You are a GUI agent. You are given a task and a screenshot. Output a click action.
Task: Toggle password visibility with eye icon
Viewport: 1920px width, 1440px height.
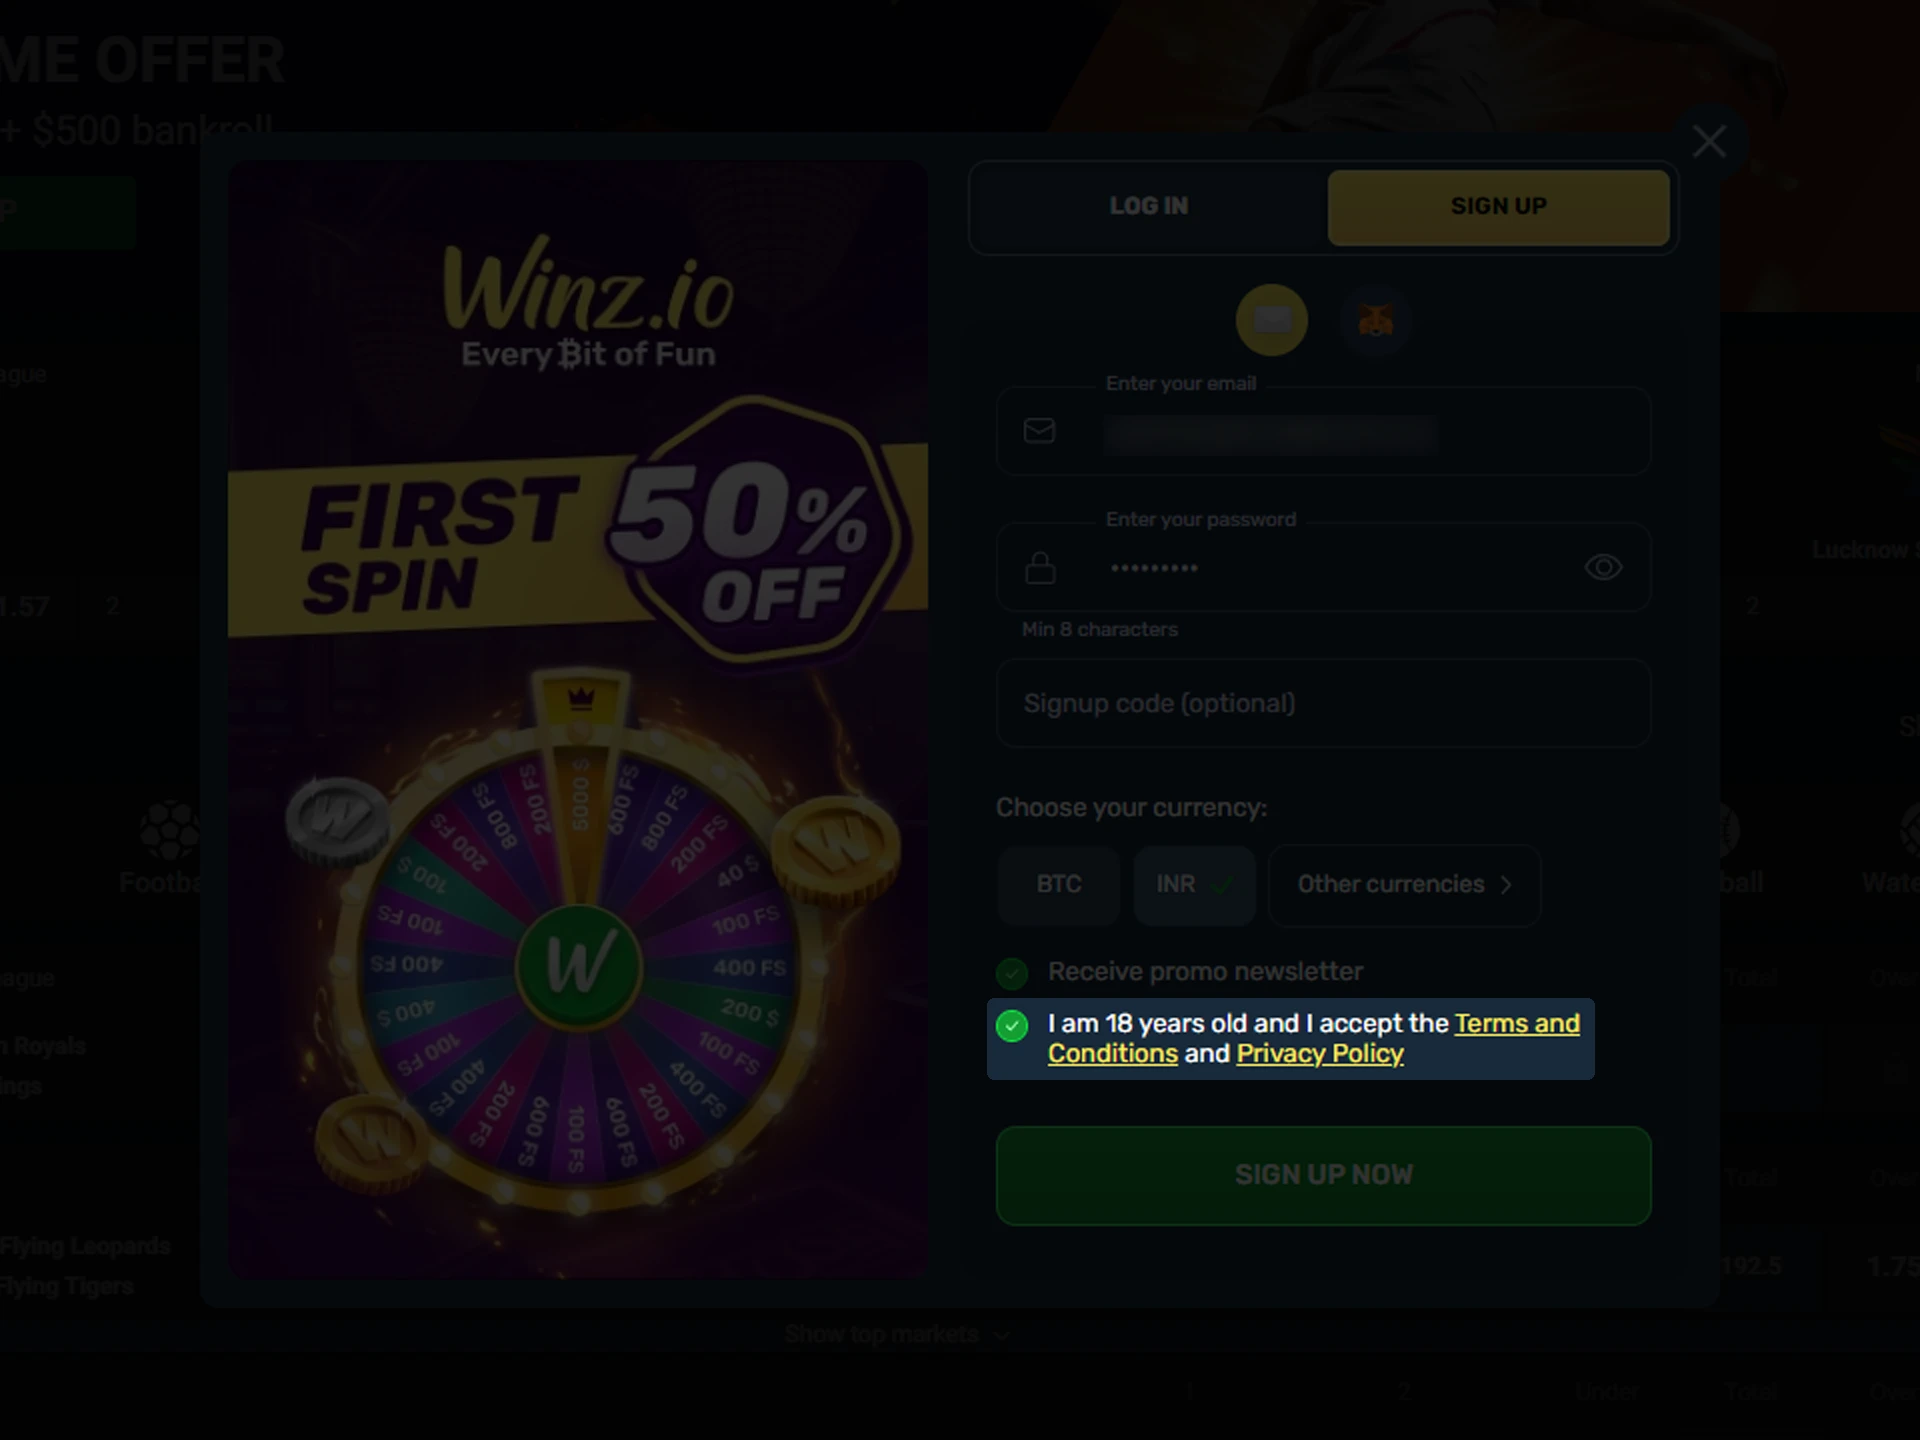pos(1603,567)
